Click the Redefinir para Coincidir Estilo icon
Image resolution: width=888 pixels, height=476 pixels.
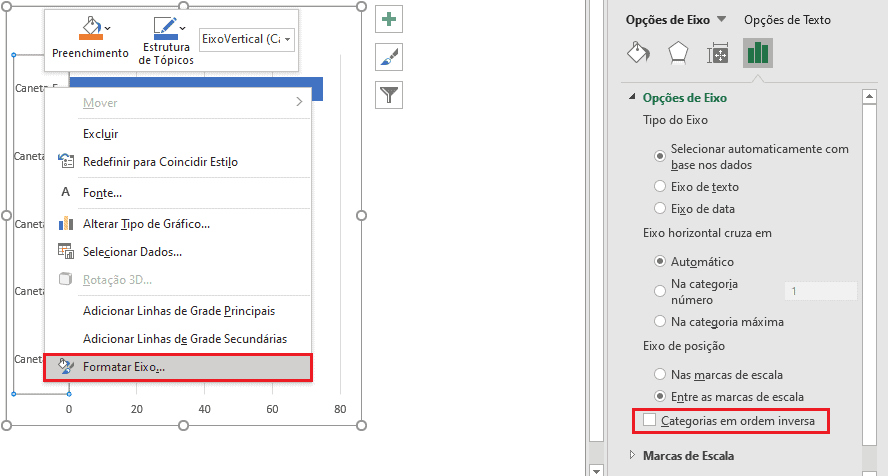[x=66, y=161]
